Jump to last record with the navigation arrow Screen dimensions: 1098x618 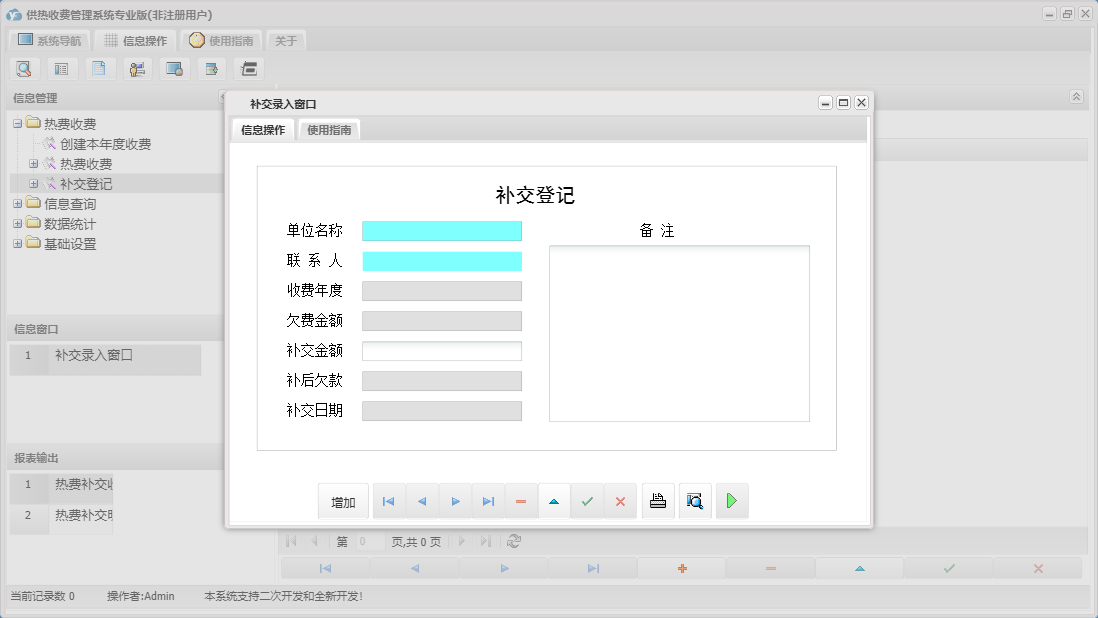click(488, 500)
